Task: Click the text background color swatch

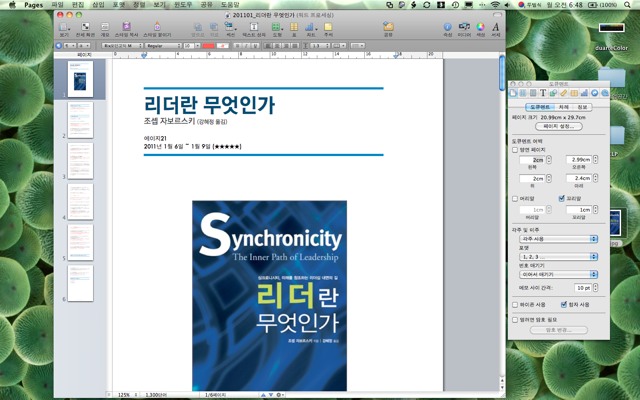Action: click(223, 46)
